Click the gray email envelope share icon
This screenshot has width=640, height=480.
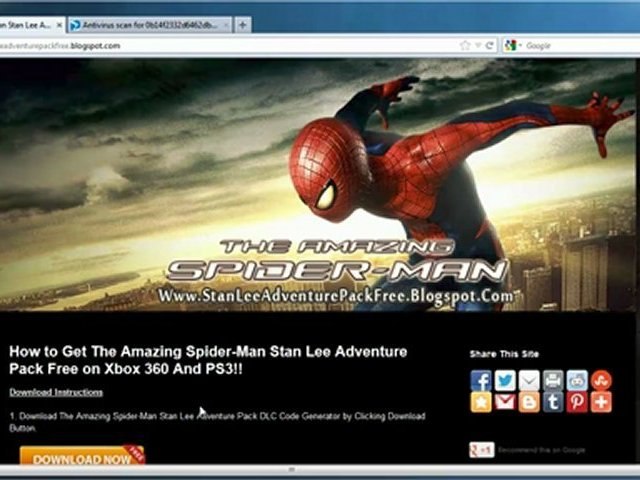click(529, 380)
